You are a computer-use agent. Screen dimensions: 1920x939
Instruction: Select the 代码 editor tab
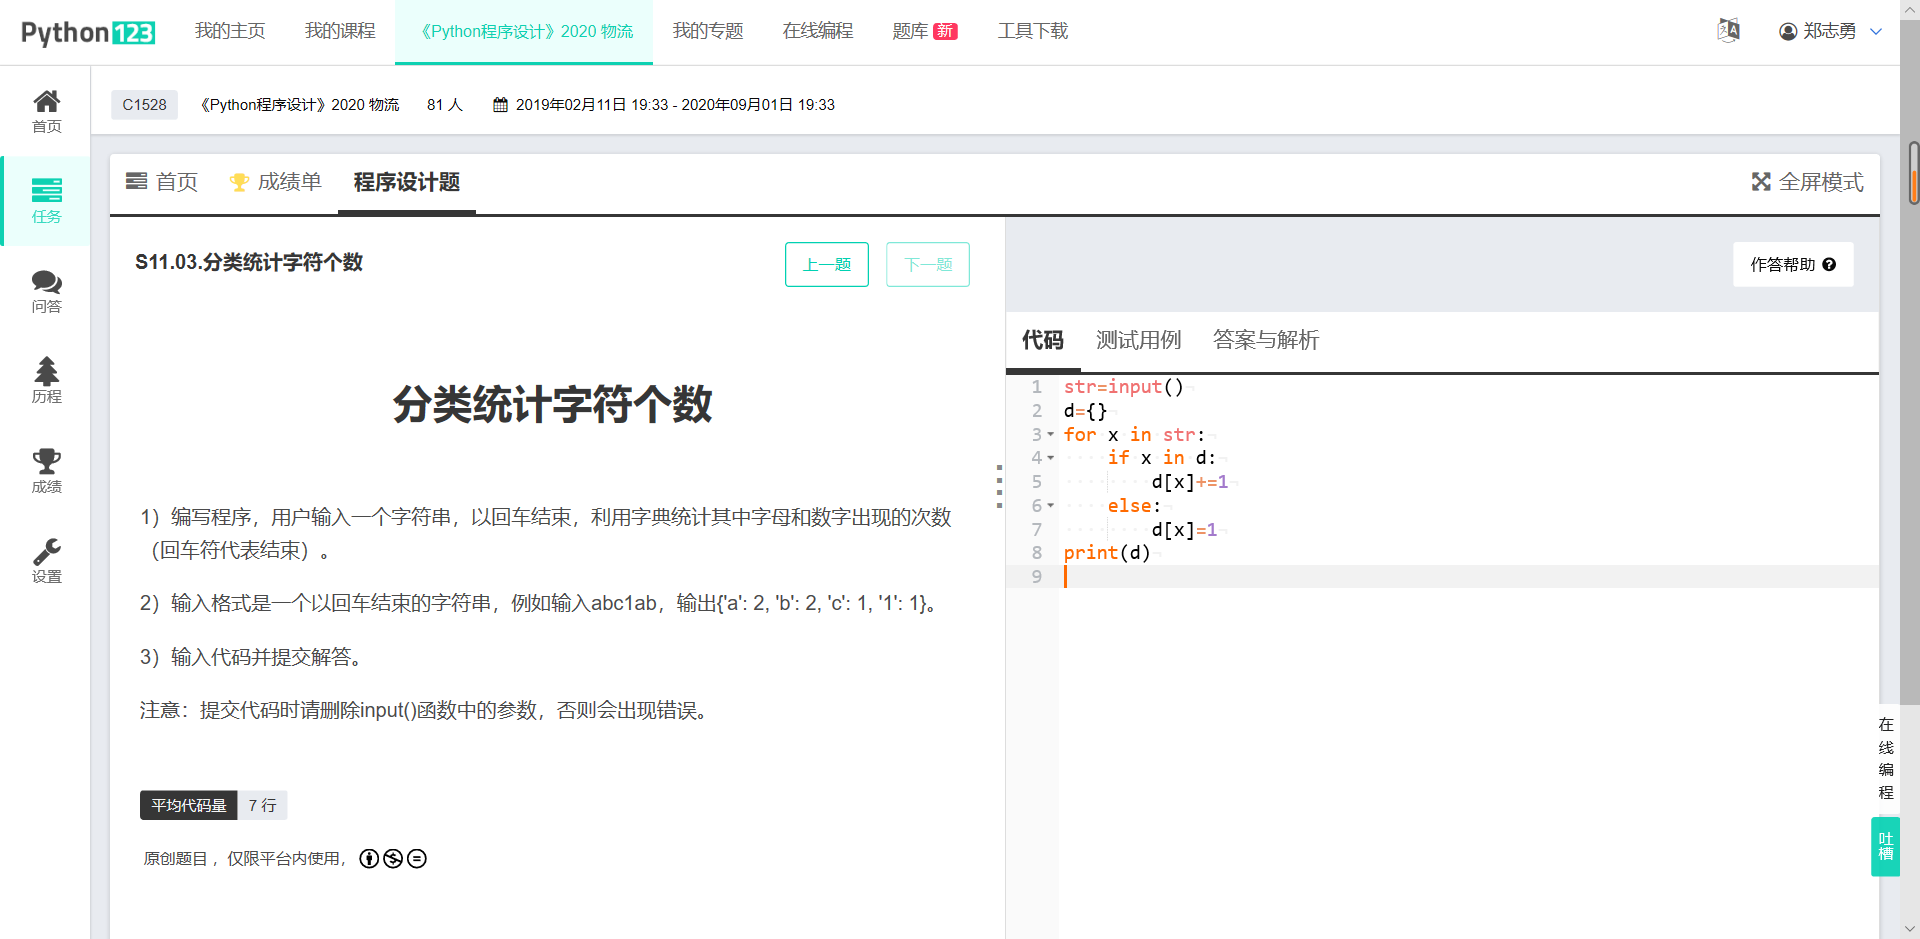click(x=1043, y=341)
